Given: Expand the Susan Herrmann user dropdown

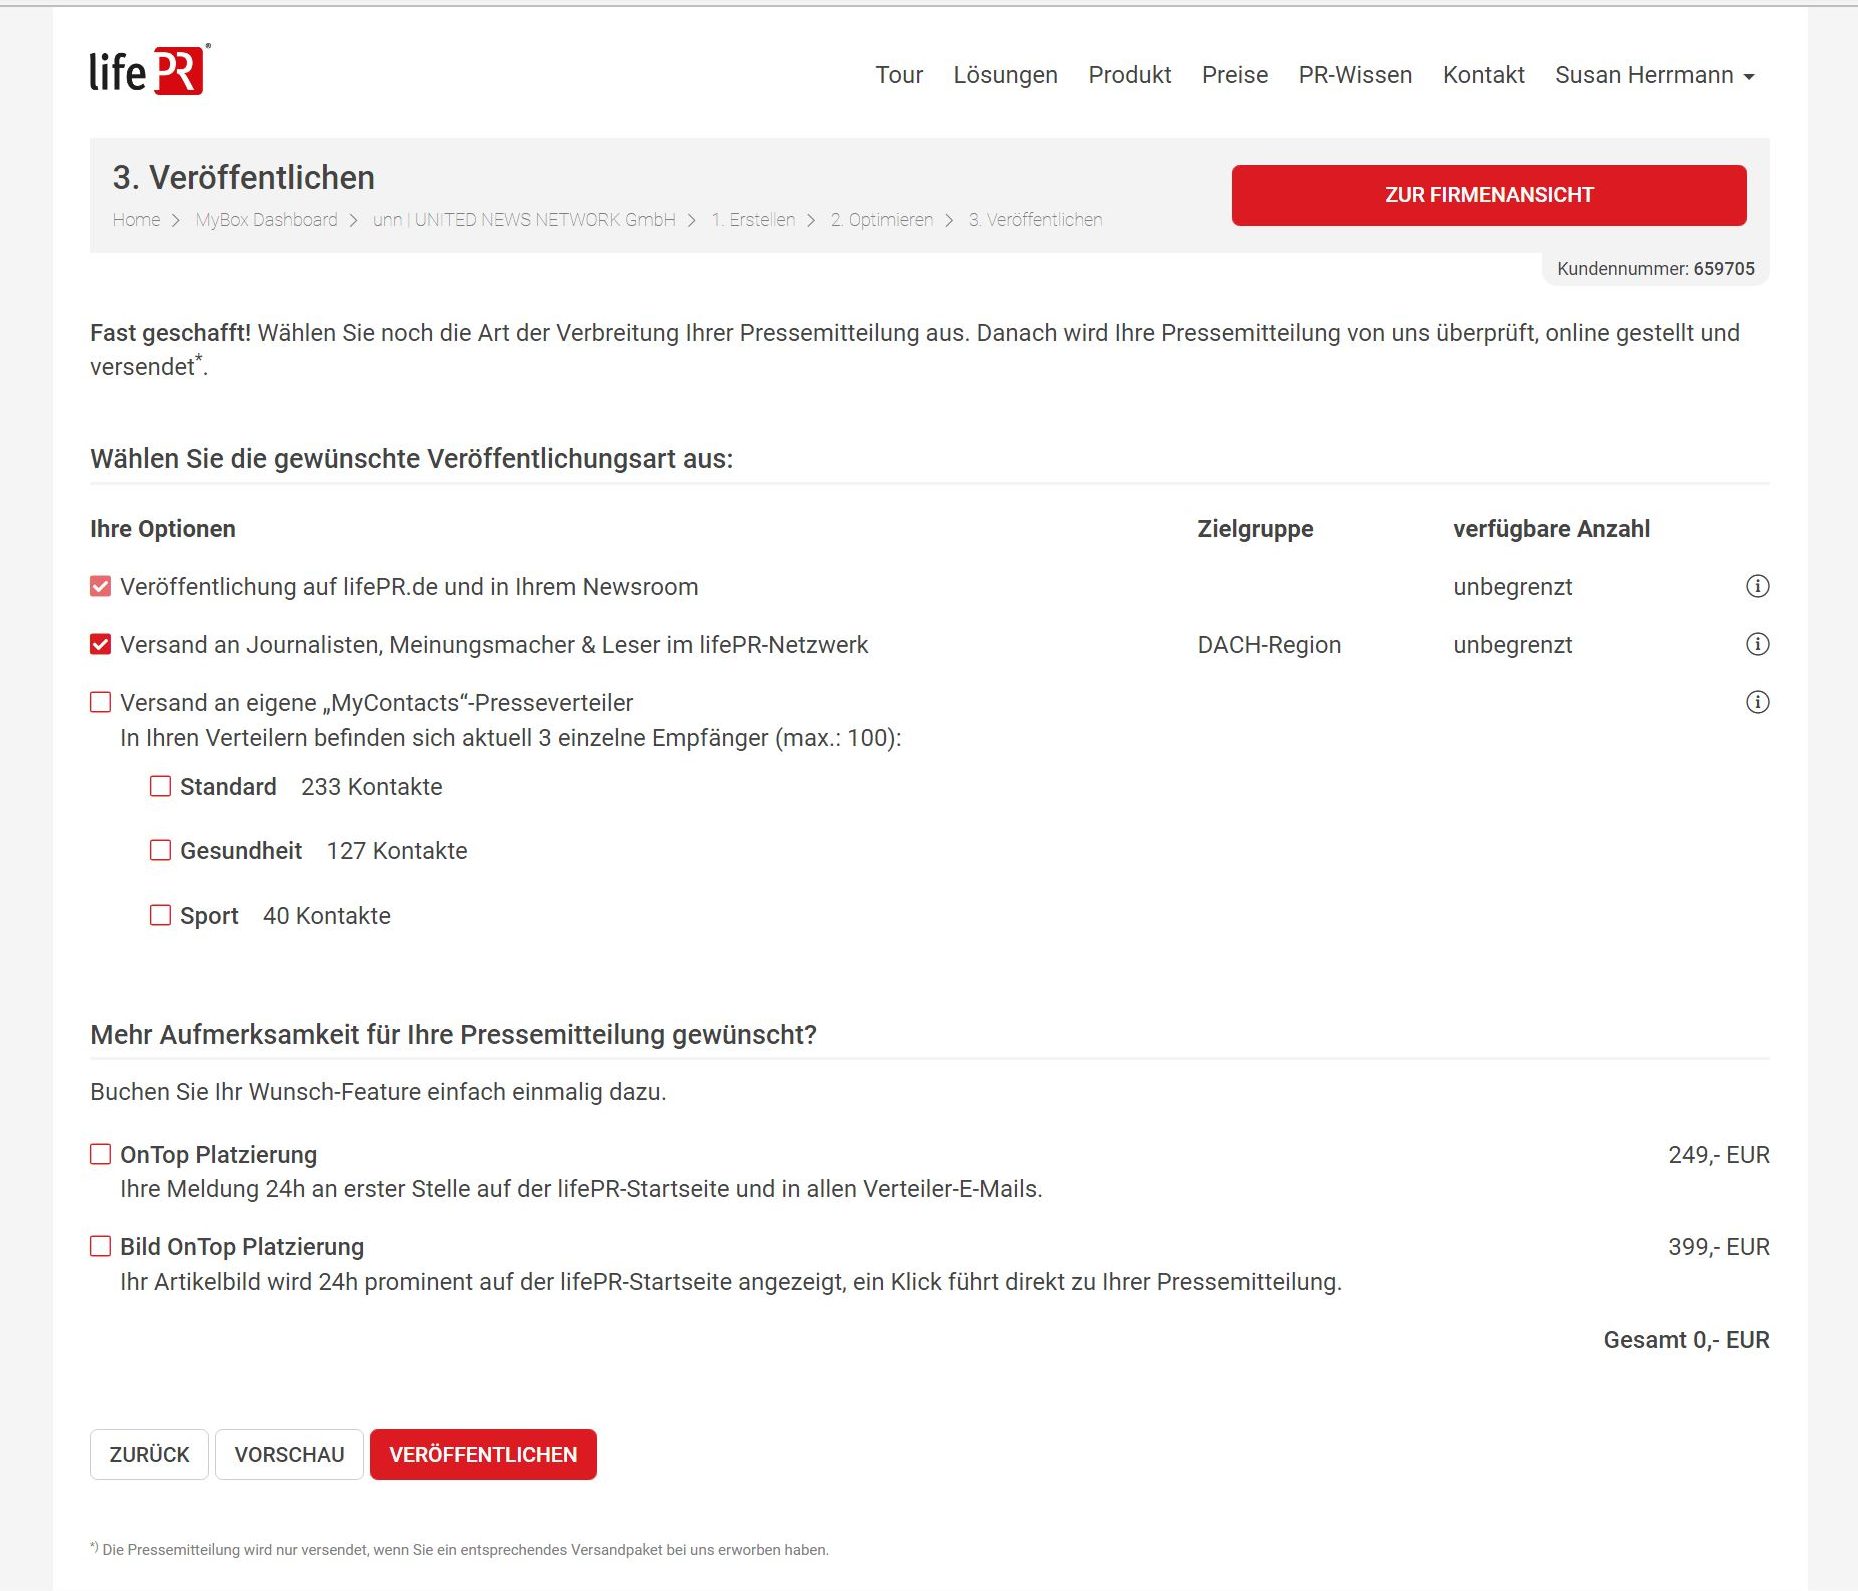Looking at the screenshot, I should click(1654, 76).
